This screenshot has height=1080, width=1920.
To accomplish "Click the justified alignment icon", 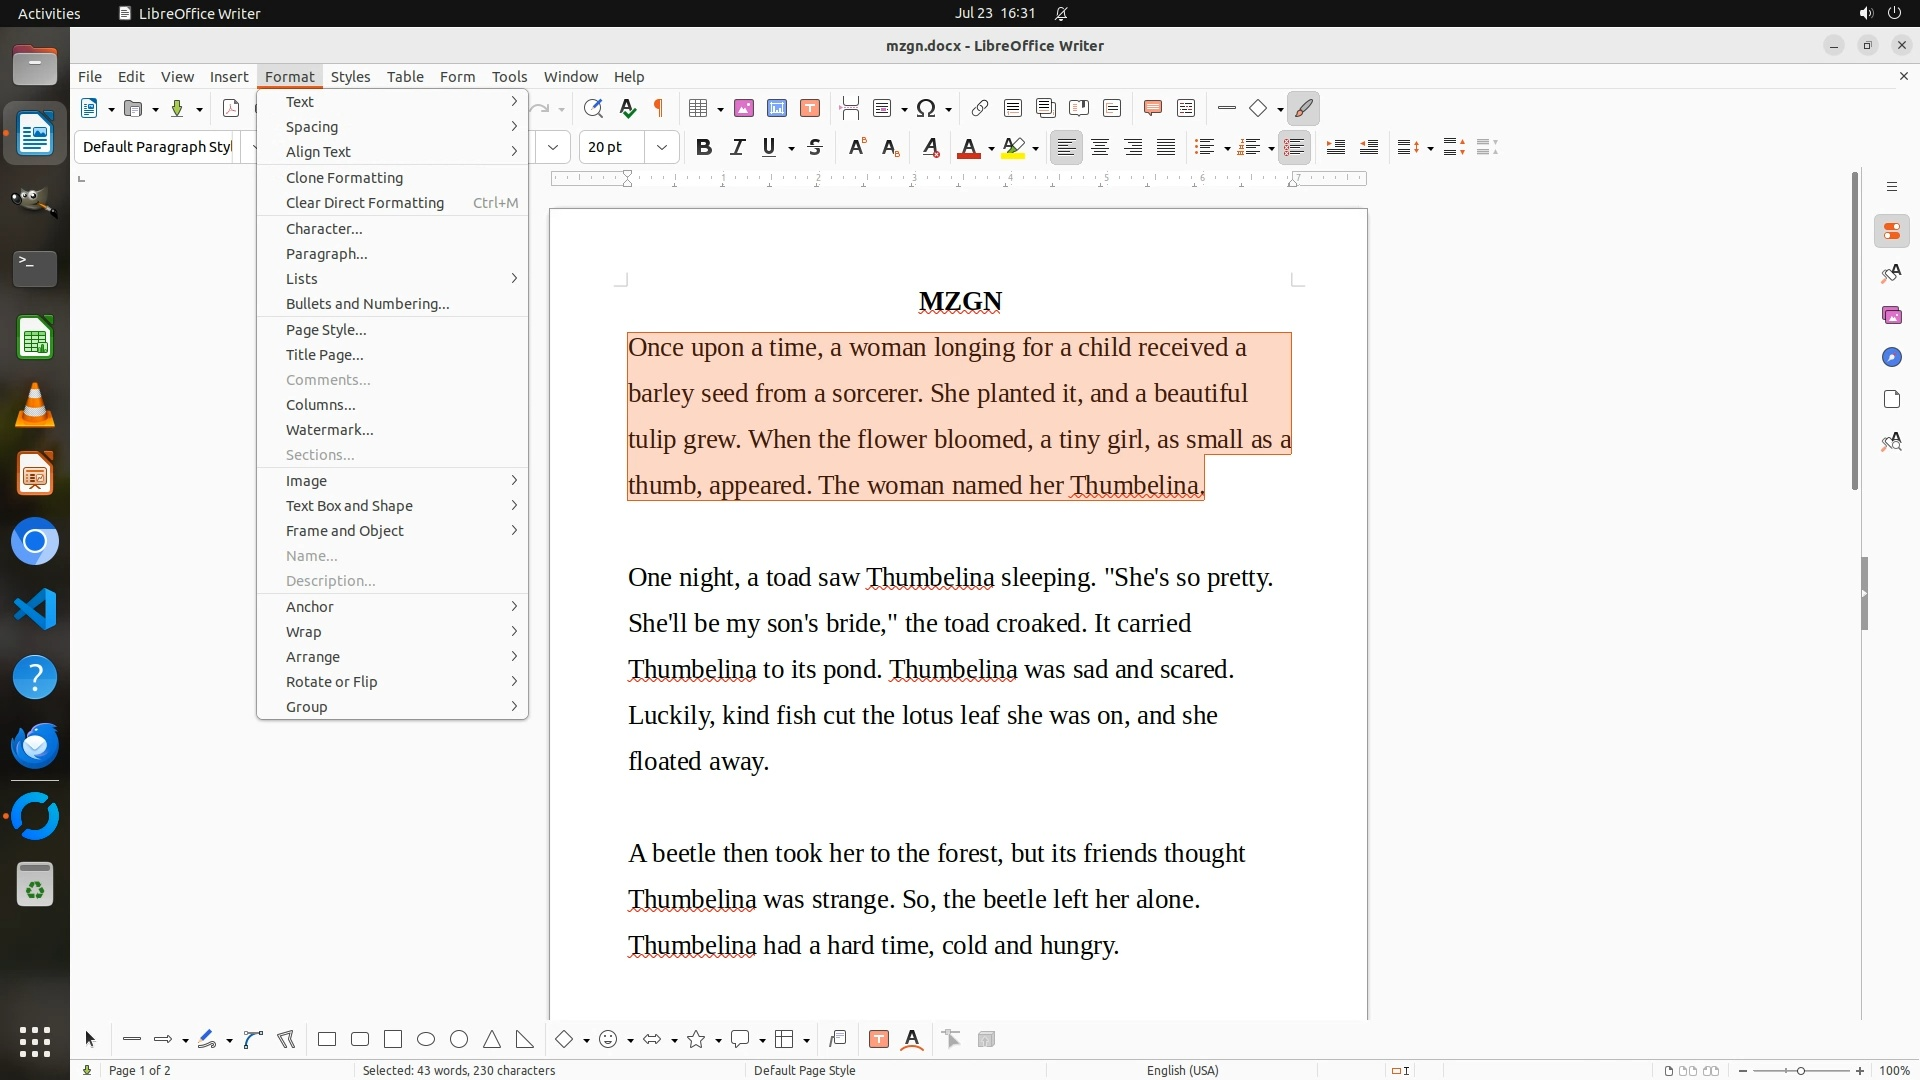I will coord(1166,147).
